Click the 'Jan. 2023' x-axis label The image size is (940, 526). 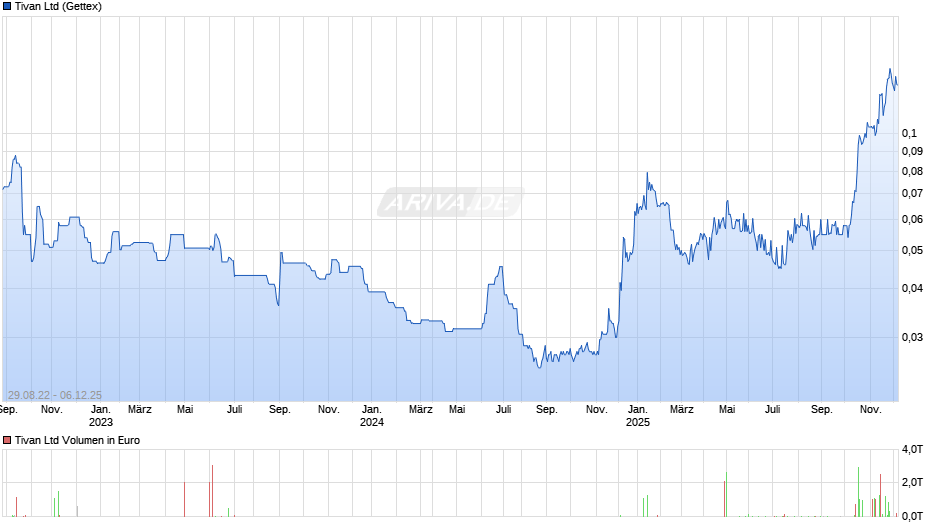[x=101, y=416]
